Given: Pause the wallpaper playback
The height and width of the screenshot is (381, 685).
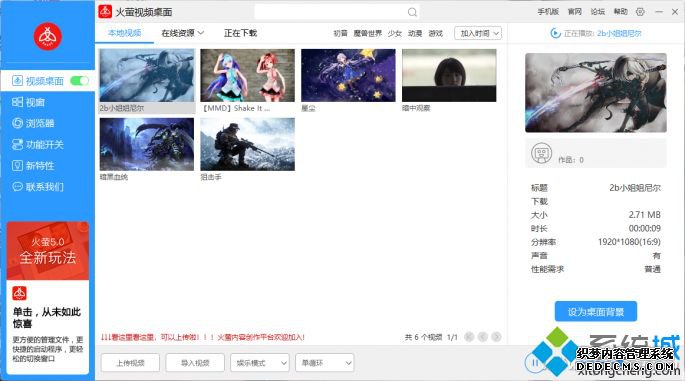Looking at the screenshot, I should 534,363.
